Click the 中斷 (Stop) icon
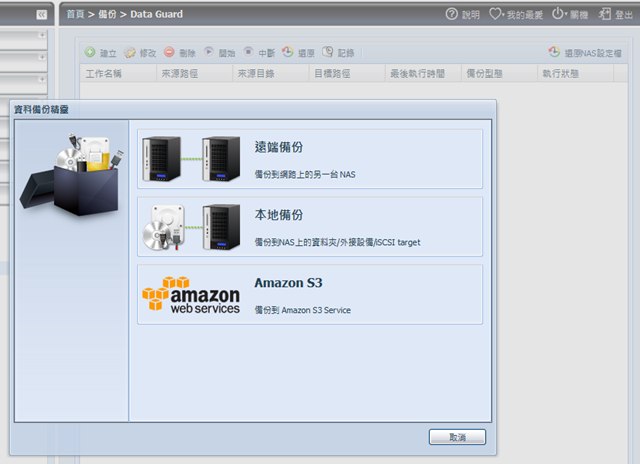 pos(248,52)
